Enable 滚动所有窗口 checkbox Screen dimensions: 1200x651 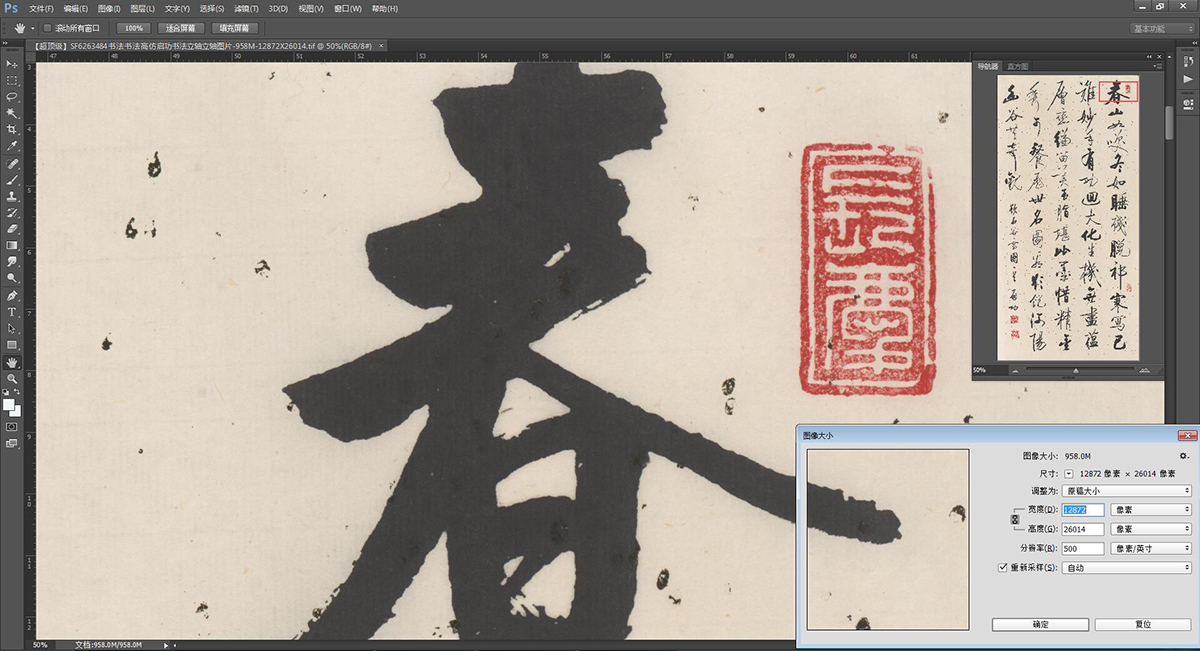tap(47, 28)
